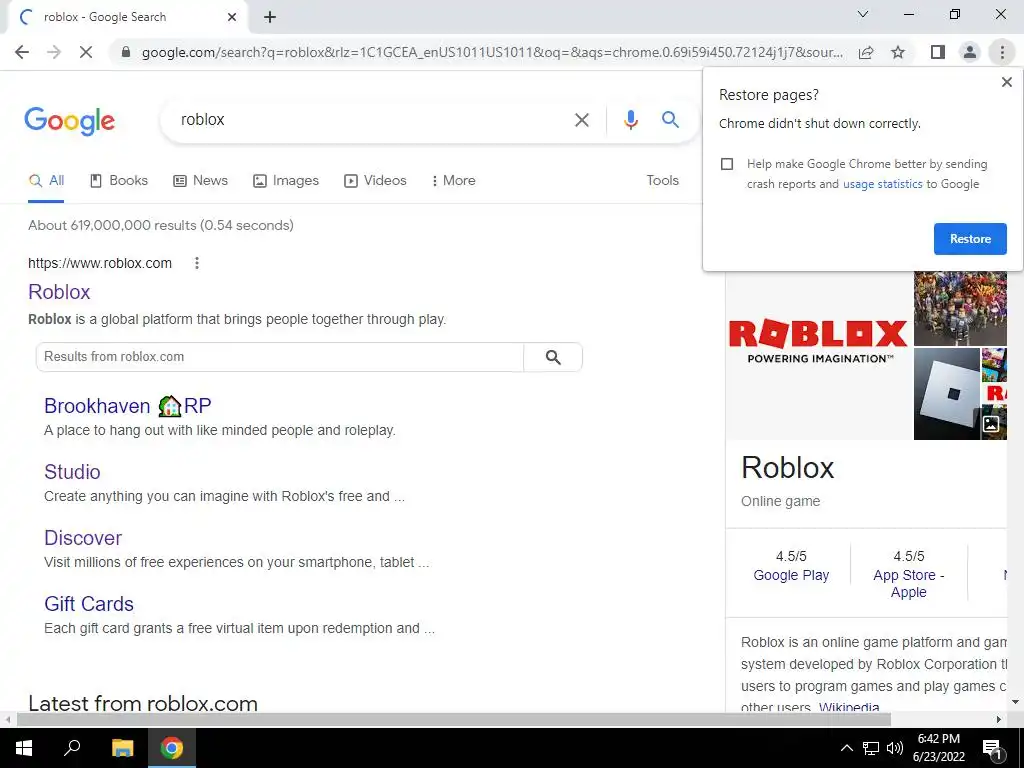Open the Studio sitelink
Image resolution: width=1024 pixels, height=768 pixels.
click(72, 472)
